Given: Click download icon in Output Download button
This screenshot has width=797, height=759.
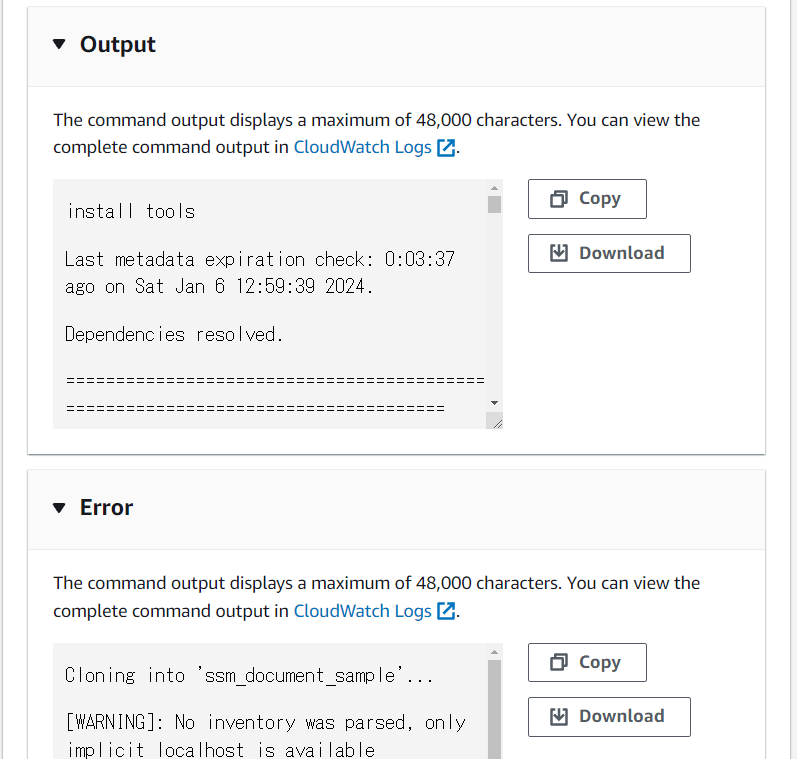Looking at the screenshot, I should [559, 253].
